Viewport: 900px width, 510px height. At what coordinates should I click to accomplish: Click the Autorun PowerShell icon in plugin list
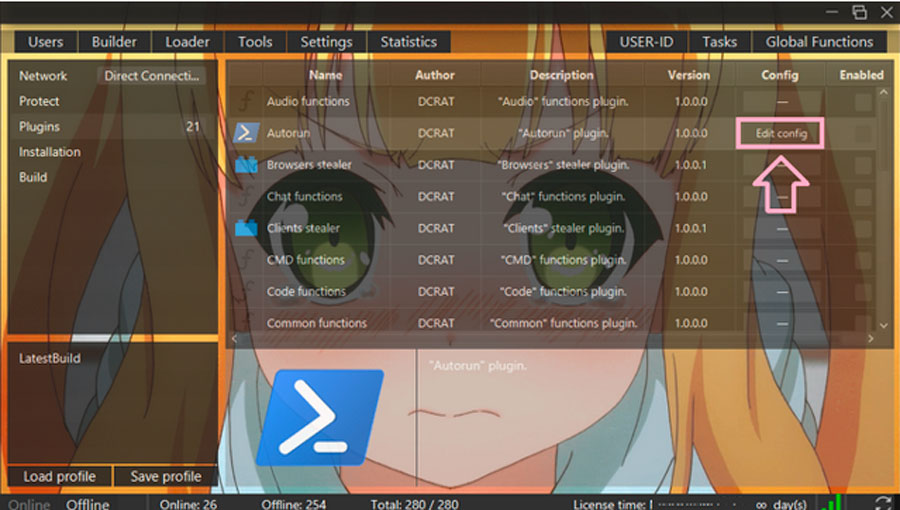246,133
